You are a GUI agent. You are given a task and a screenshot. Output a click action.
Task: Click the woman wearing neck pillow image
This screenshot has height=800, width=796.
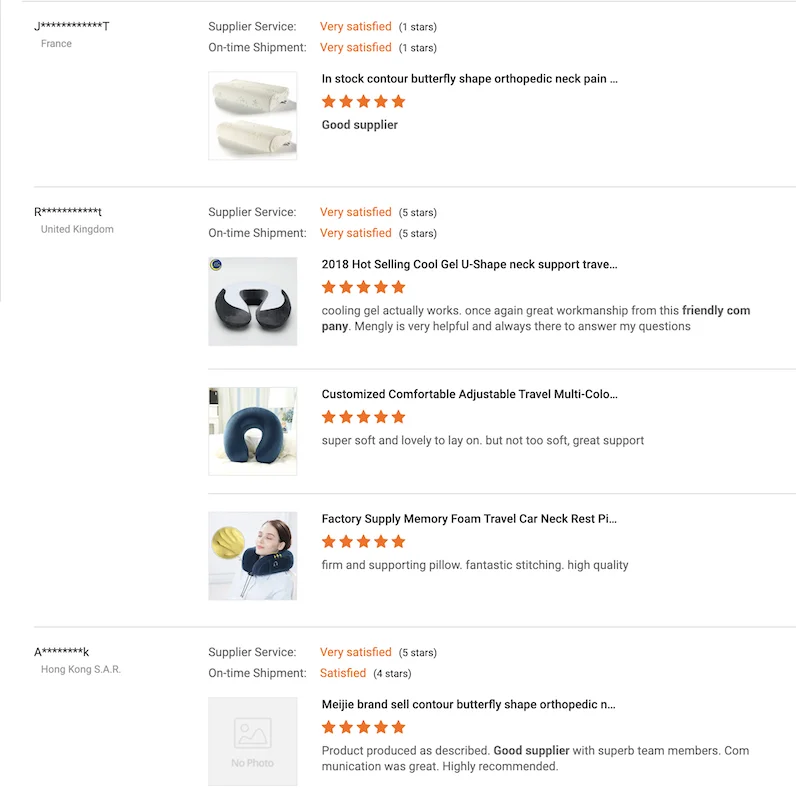[253, 556]
